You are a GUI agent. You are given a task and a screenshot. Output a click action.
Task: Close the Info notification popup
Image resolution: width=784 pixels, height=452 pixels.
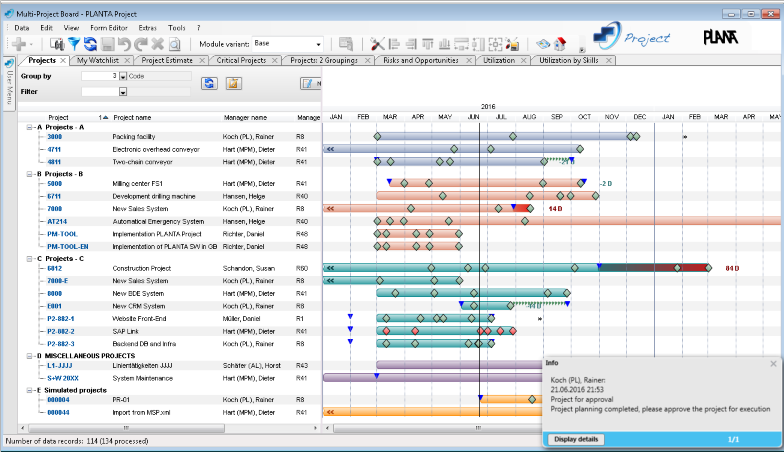coord(774,364)
